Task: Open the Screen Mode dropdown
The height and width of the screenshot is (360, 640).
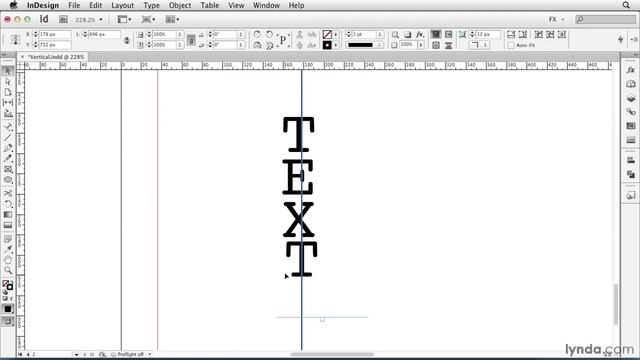Action: point(148,19)
